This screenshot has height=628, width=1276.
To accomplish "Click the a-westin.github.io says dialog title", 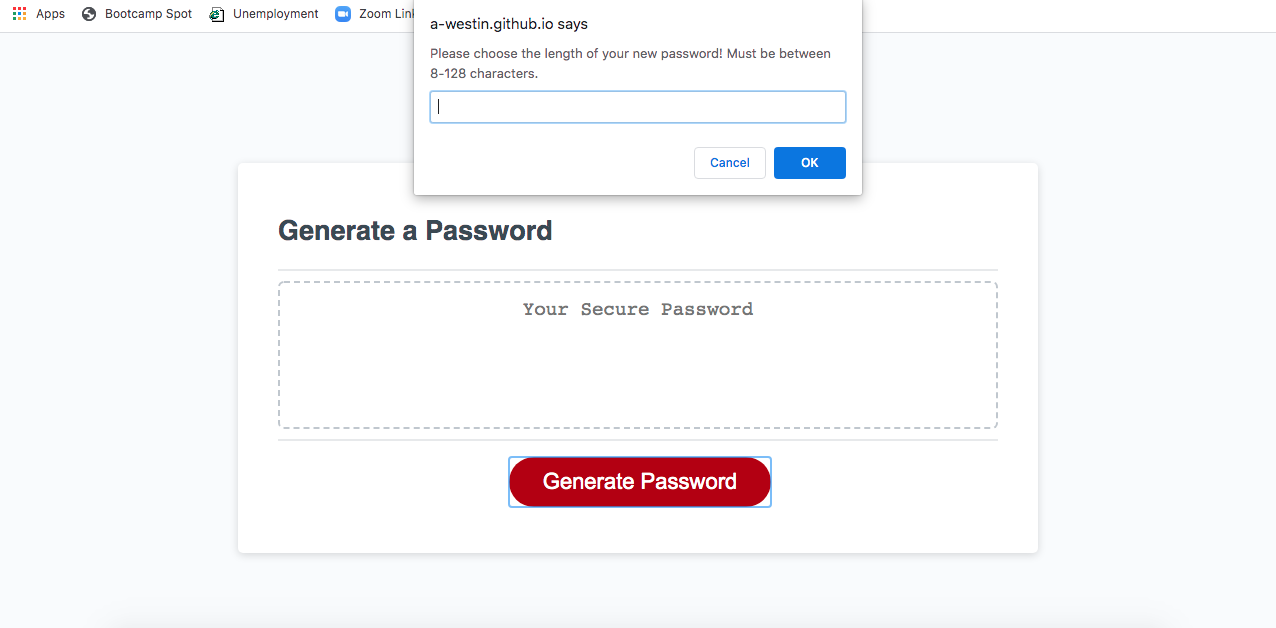I will 508,23.
